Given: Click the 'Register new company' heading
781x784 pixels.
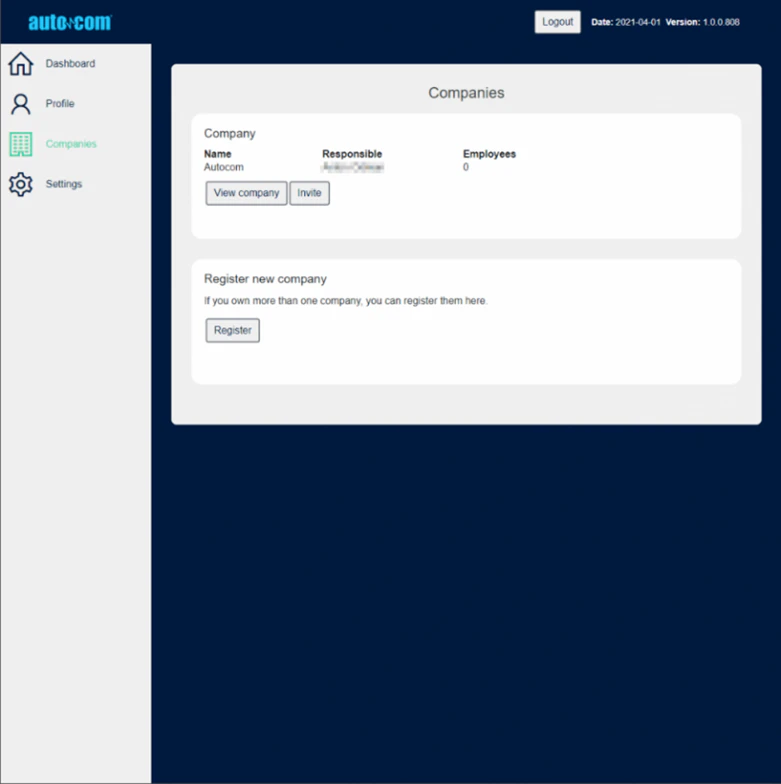Looking at the screenshot, I should pyautogui.click(x=265, y=279).
